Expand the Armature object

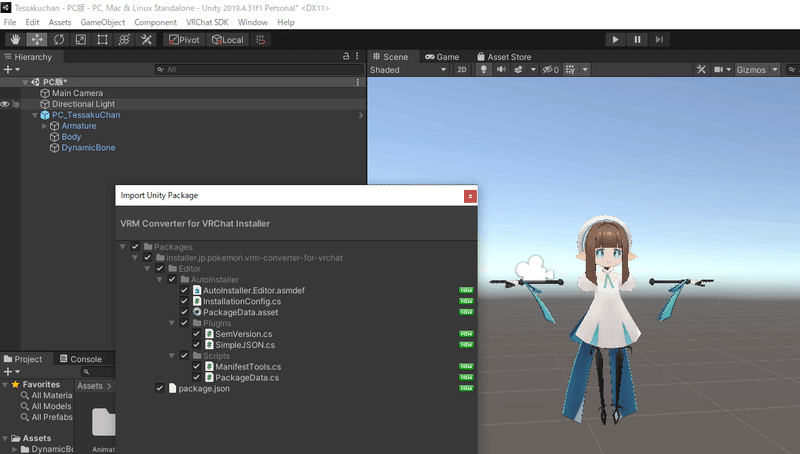pyautogui.click(x=44, y=126)
